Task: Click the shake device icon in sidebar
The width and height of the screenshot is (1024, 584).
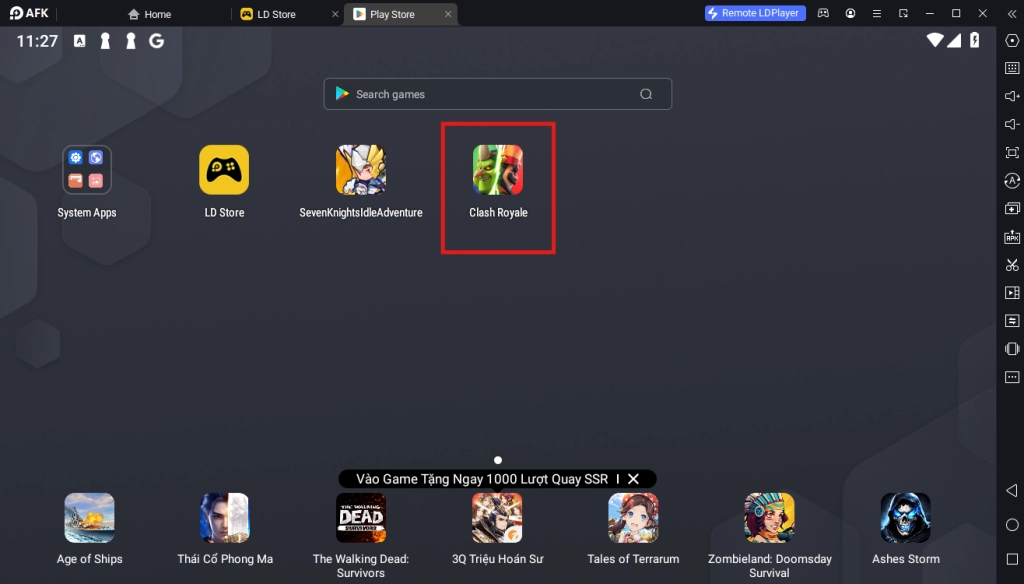Action: coord(1012,349)
